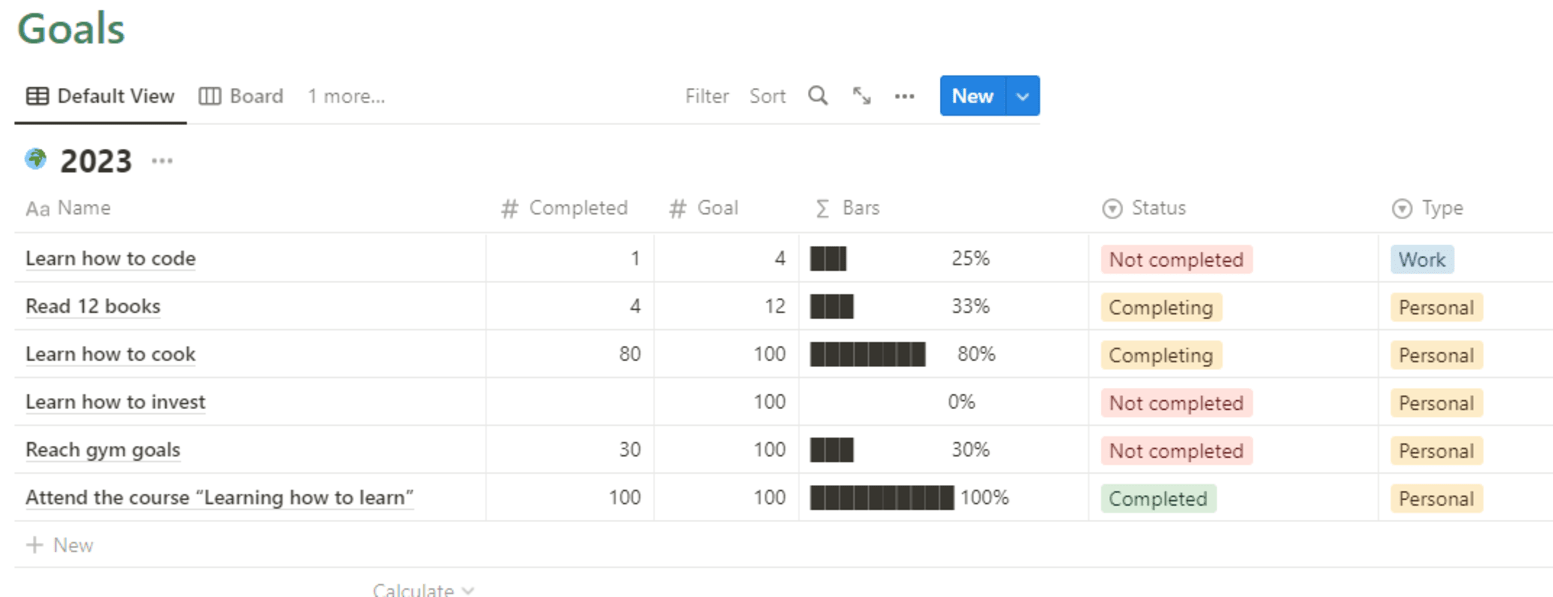Switch to the Board view tab
The height and width of the screenshot is (597, 1553).
[241, 96]
